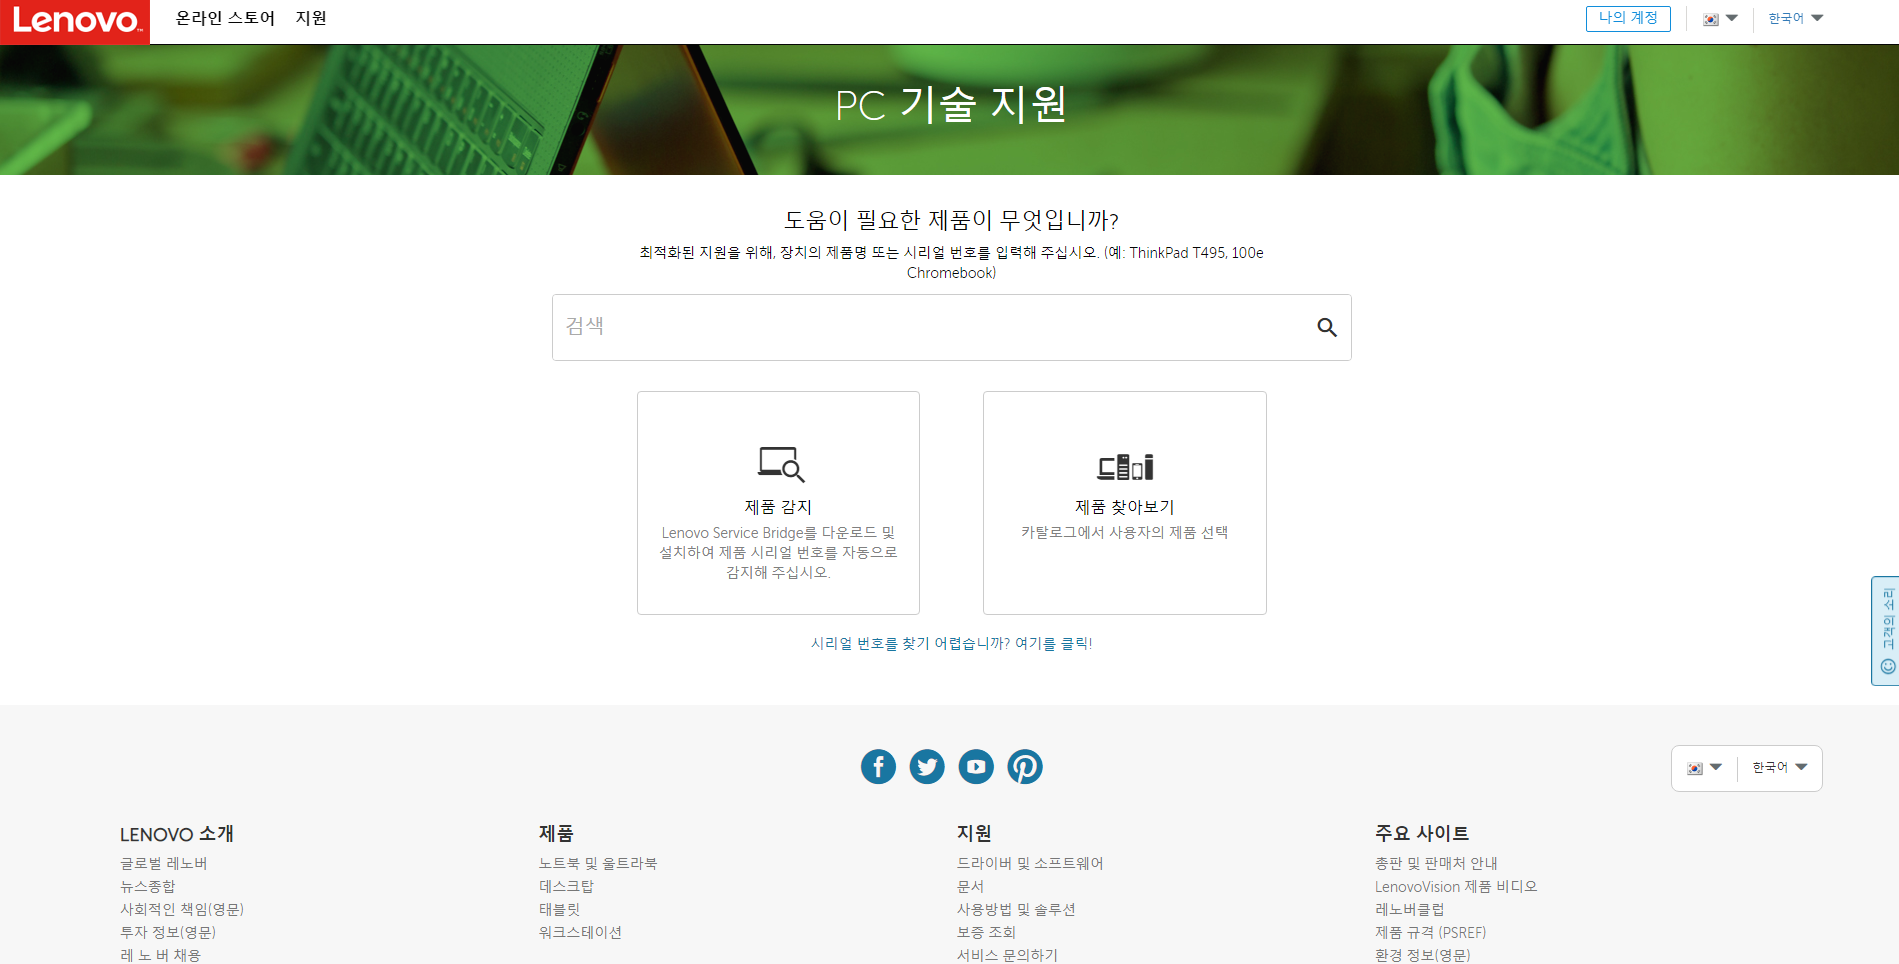Open the 고객의 소리 feedback tab

click(x=1886, y=631)
